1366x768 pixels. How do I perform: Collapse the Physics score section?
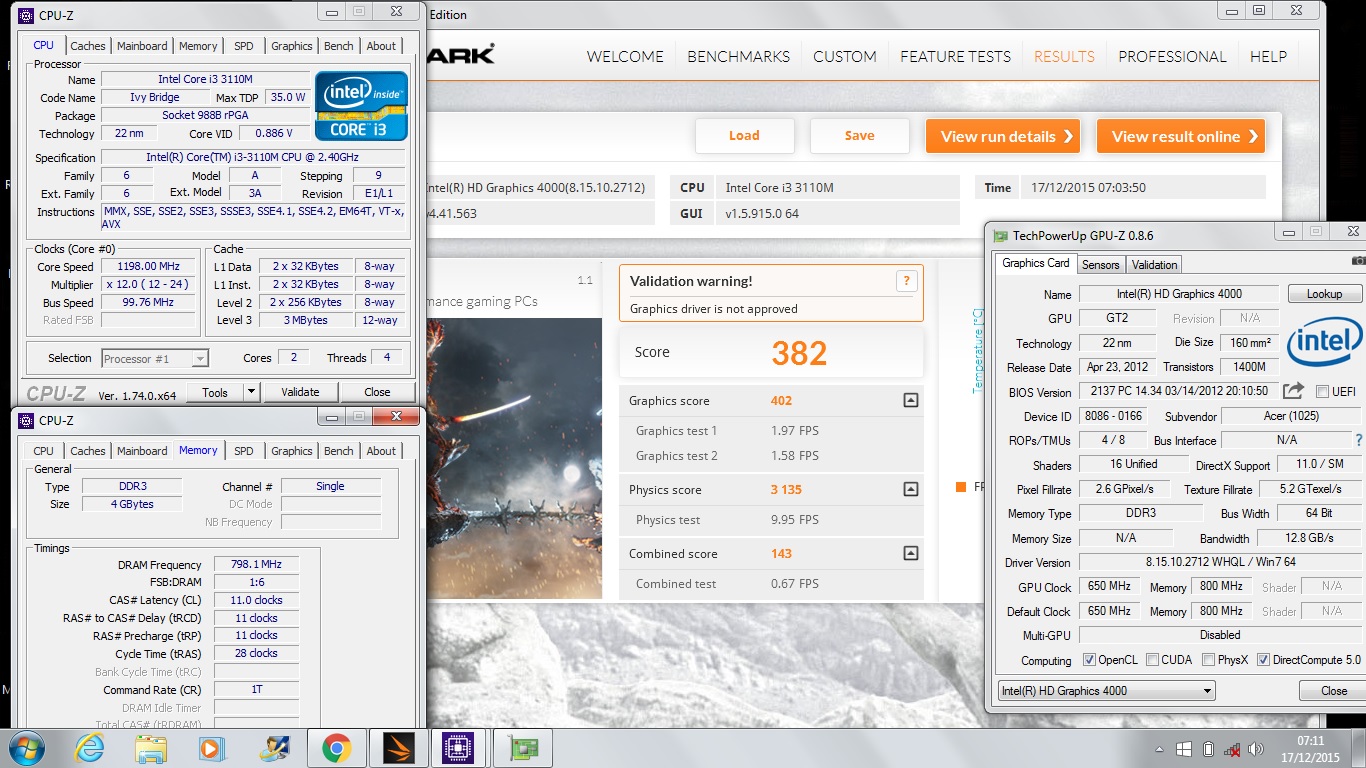click(910, 489)
